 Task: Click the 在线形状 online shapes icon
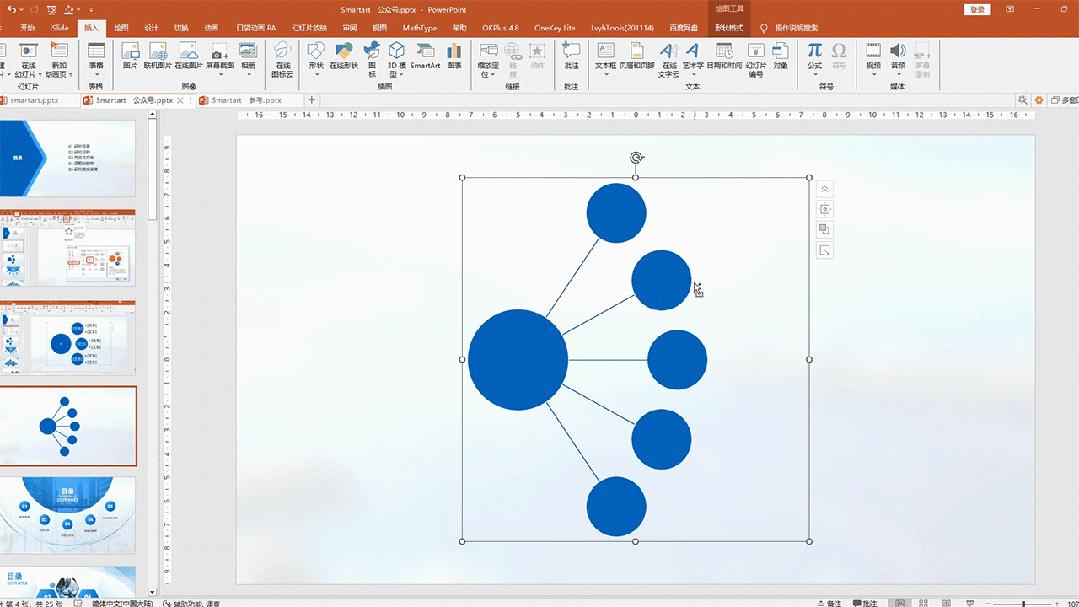(x=343, y=55)
